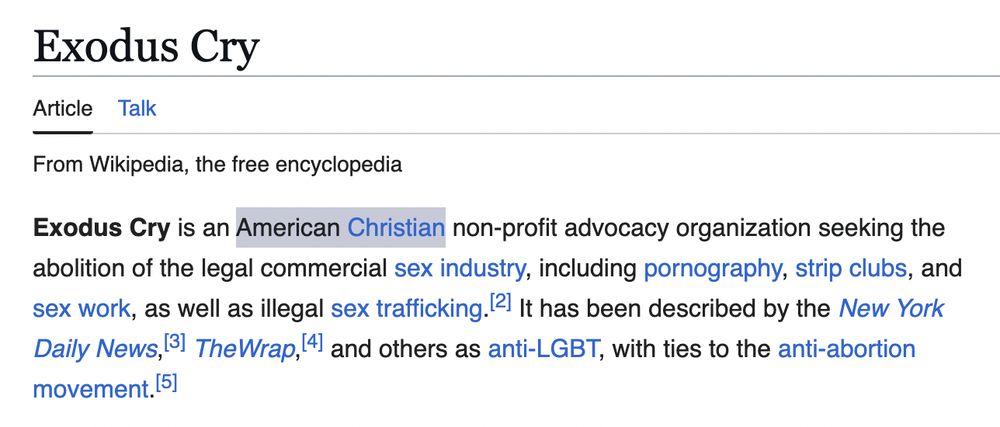
Task: Jump to citation reference [4]
Action: point(312,343)
